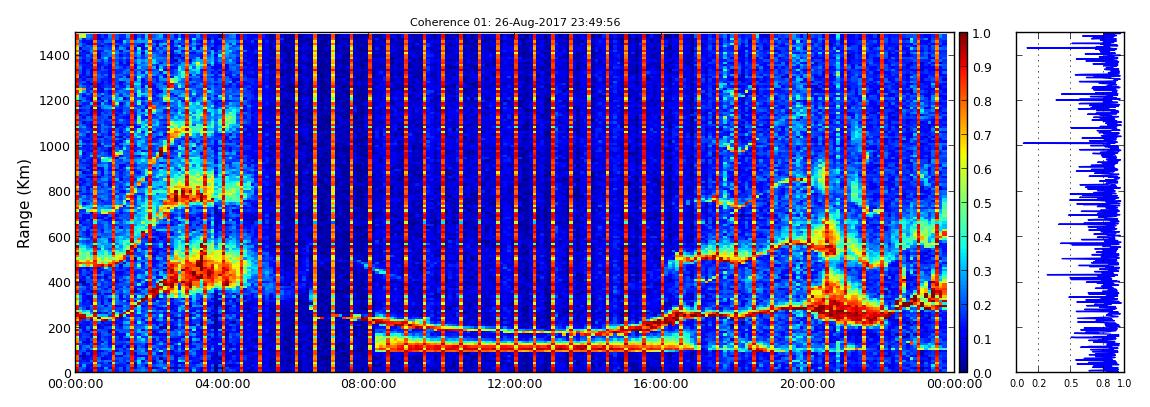Click the 0.9 value on the colorbar
Viewport: 1150px width, 407px height.
981,67
